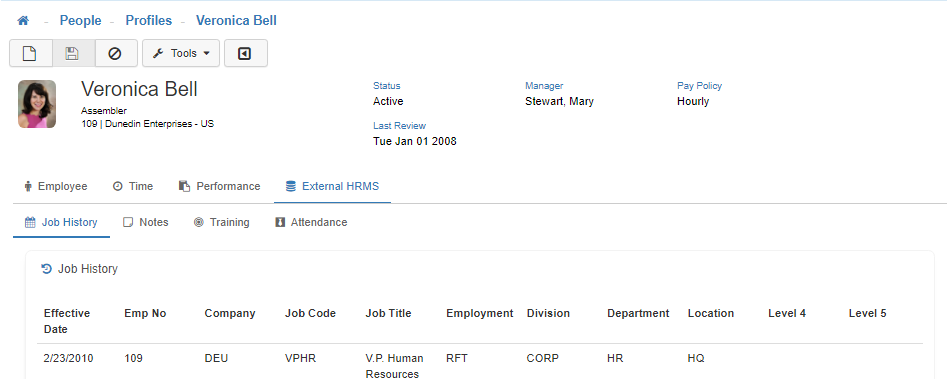Viewport: 947px width, 379px height.
Task: Switch to the Employee tab
Action: coord(56,186)
